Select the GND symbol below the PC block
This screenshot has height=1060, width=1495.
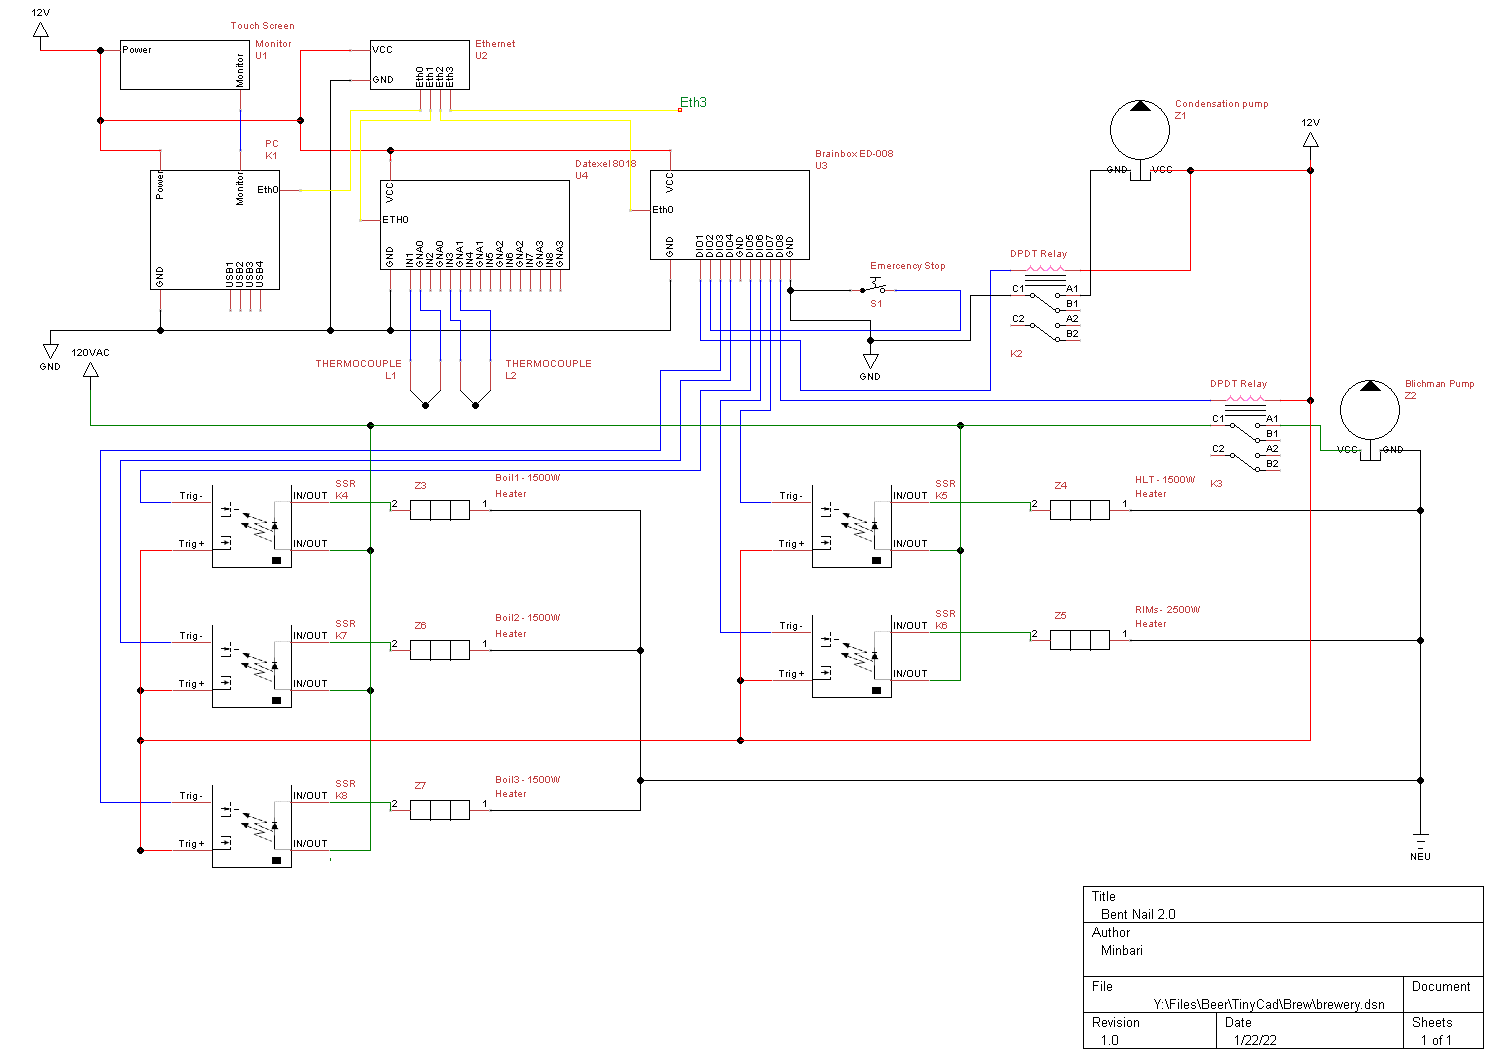(x=50, y=351)
